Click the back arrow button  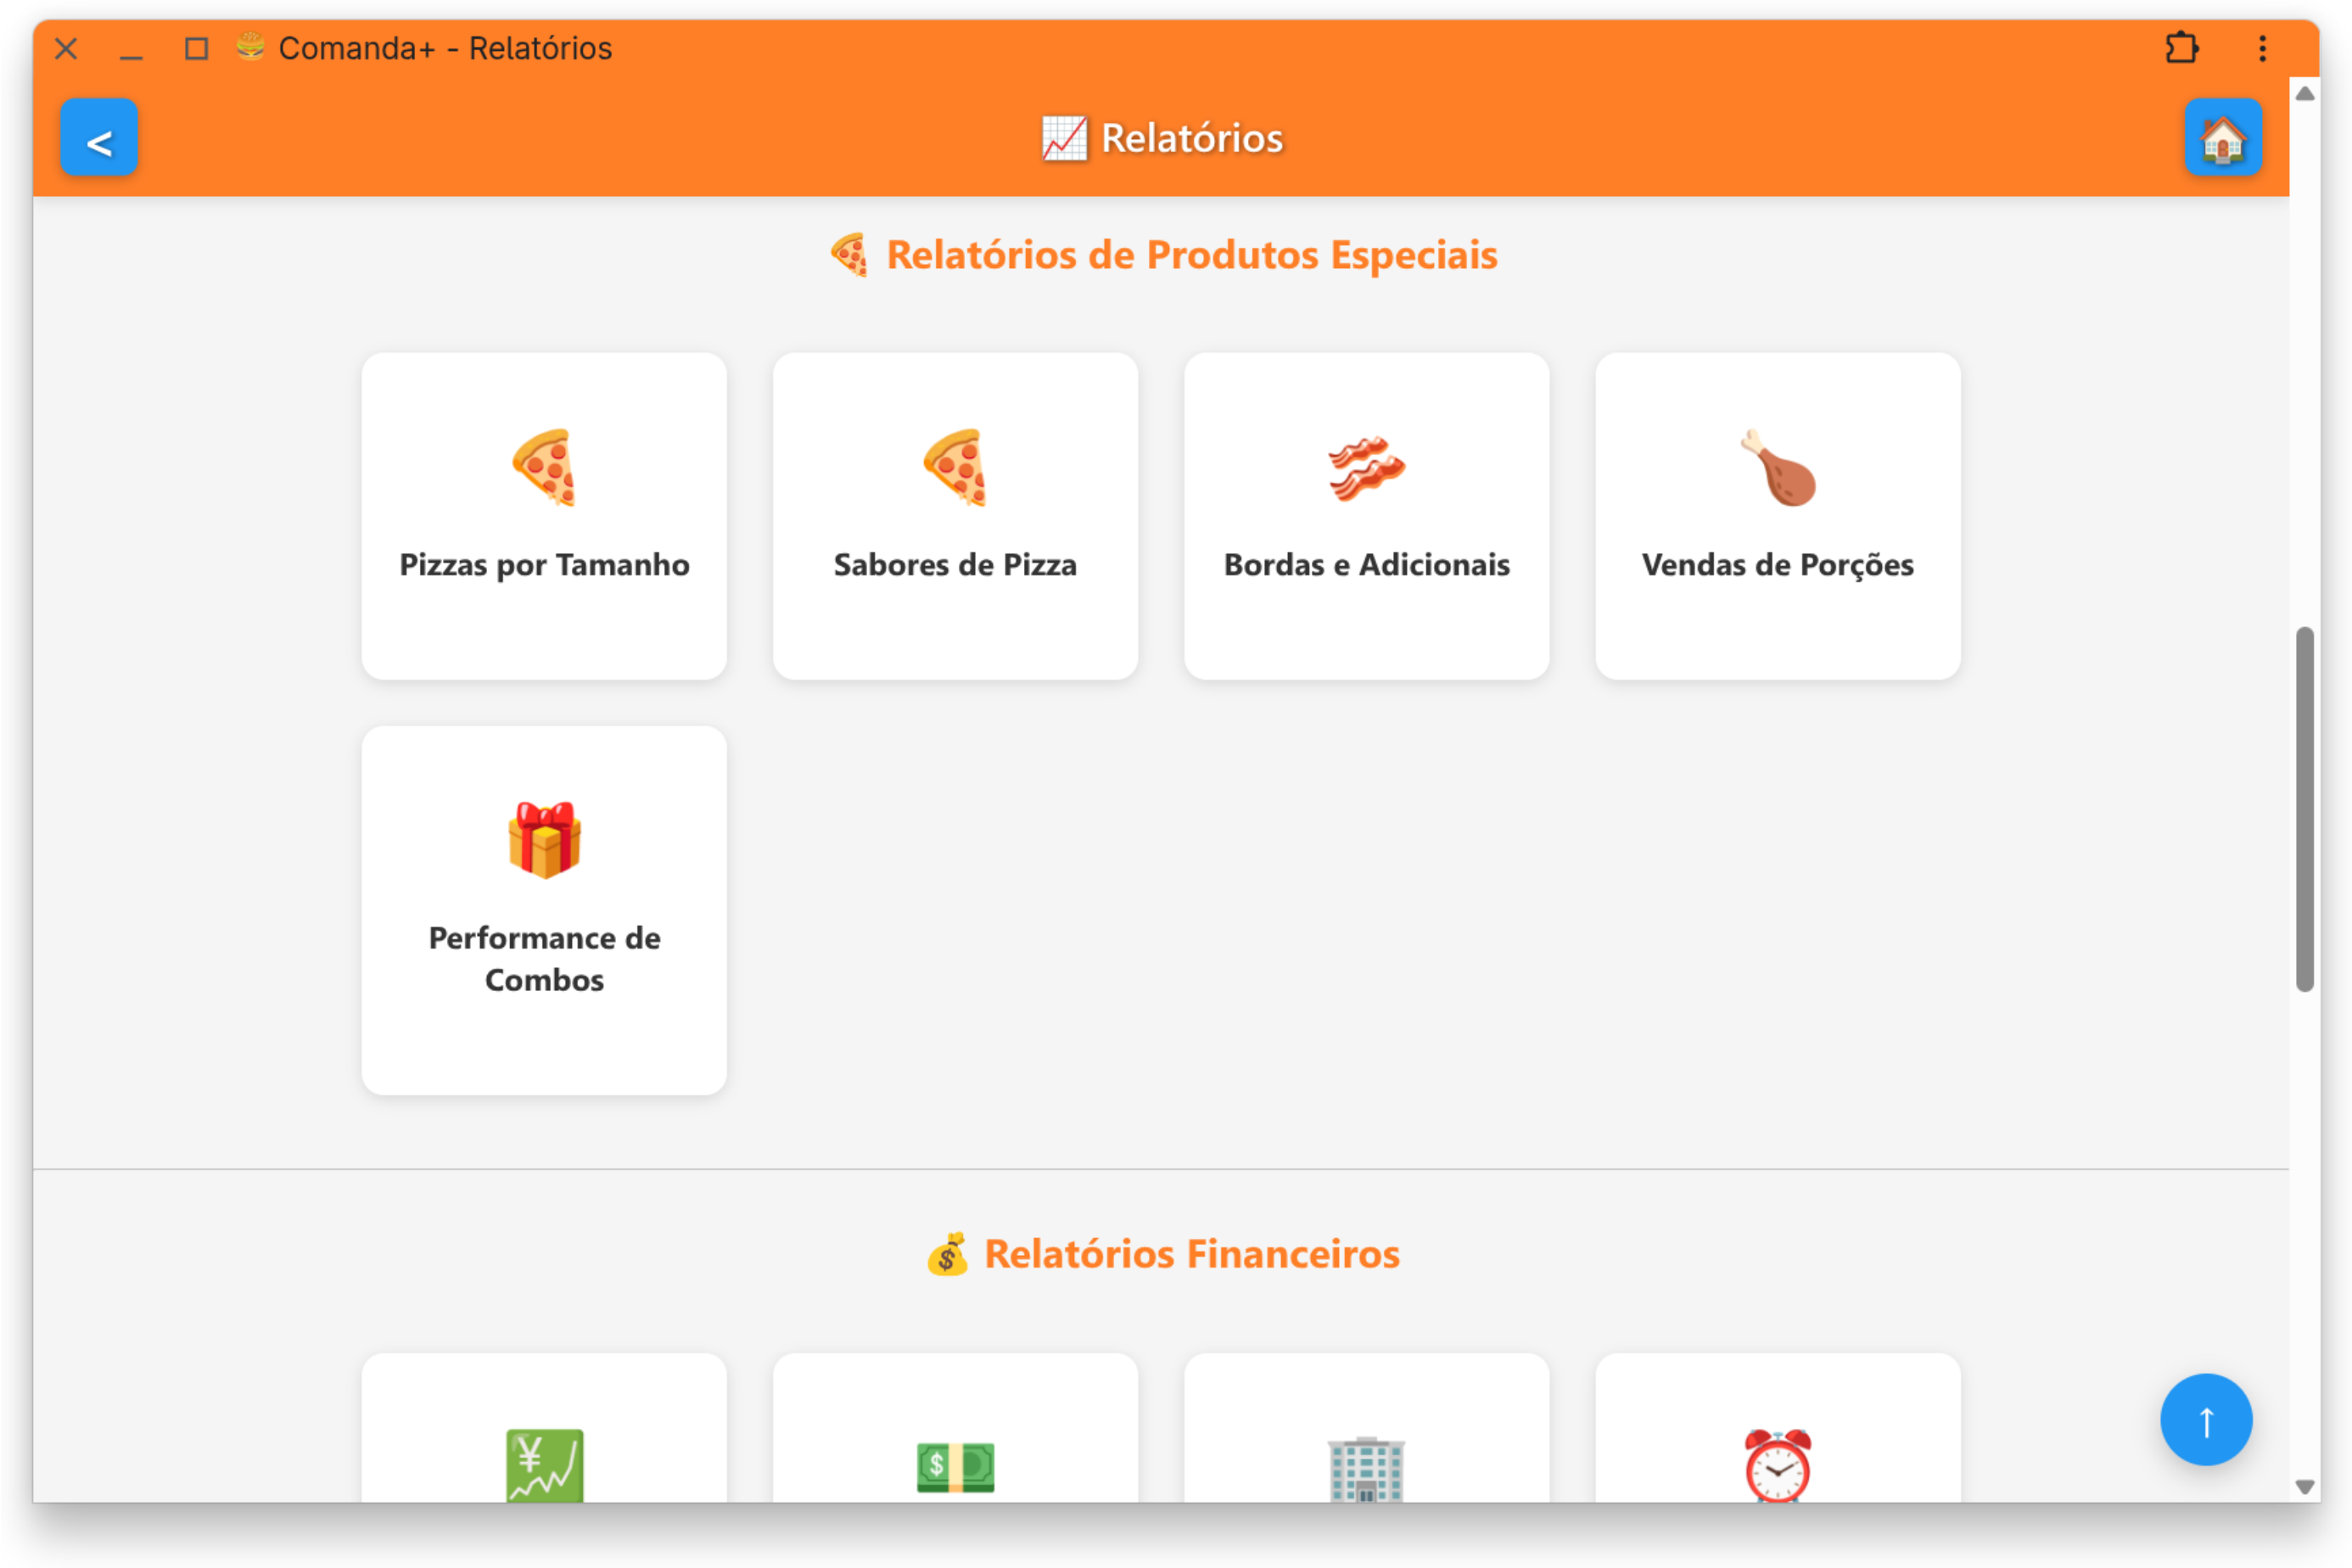coord(99,138)
